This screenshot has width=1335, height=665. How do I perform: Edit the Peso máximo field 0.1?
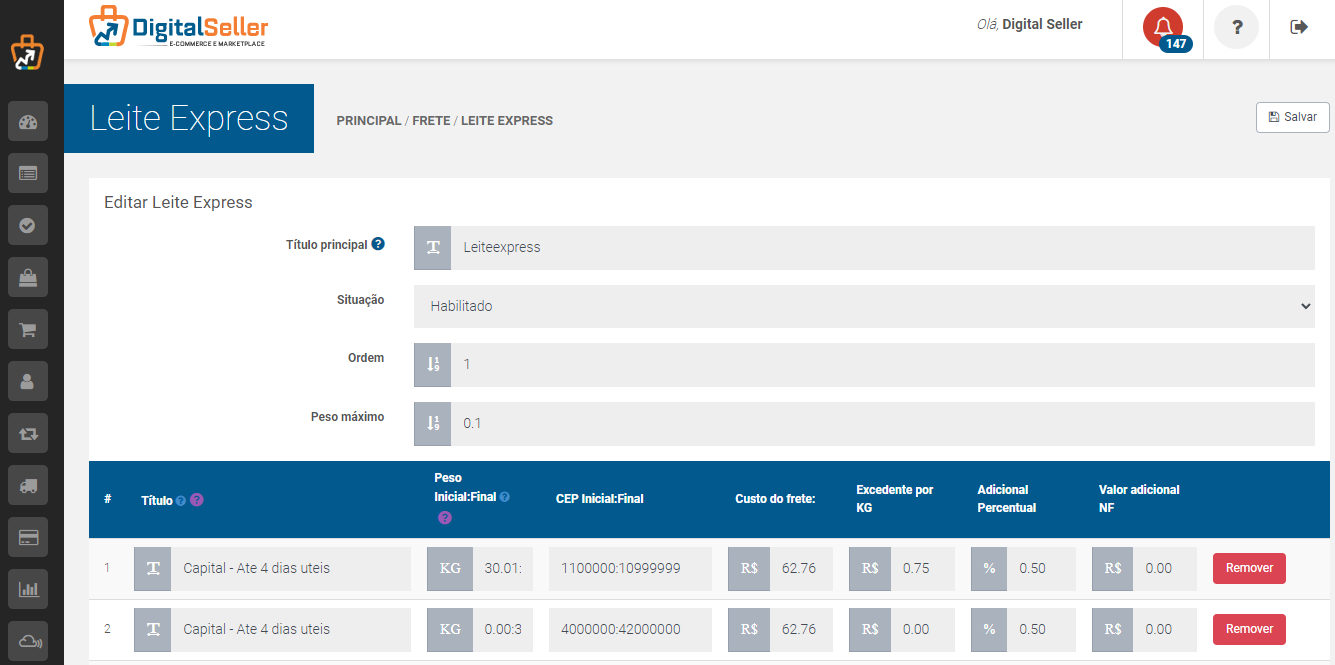[883, 424]
